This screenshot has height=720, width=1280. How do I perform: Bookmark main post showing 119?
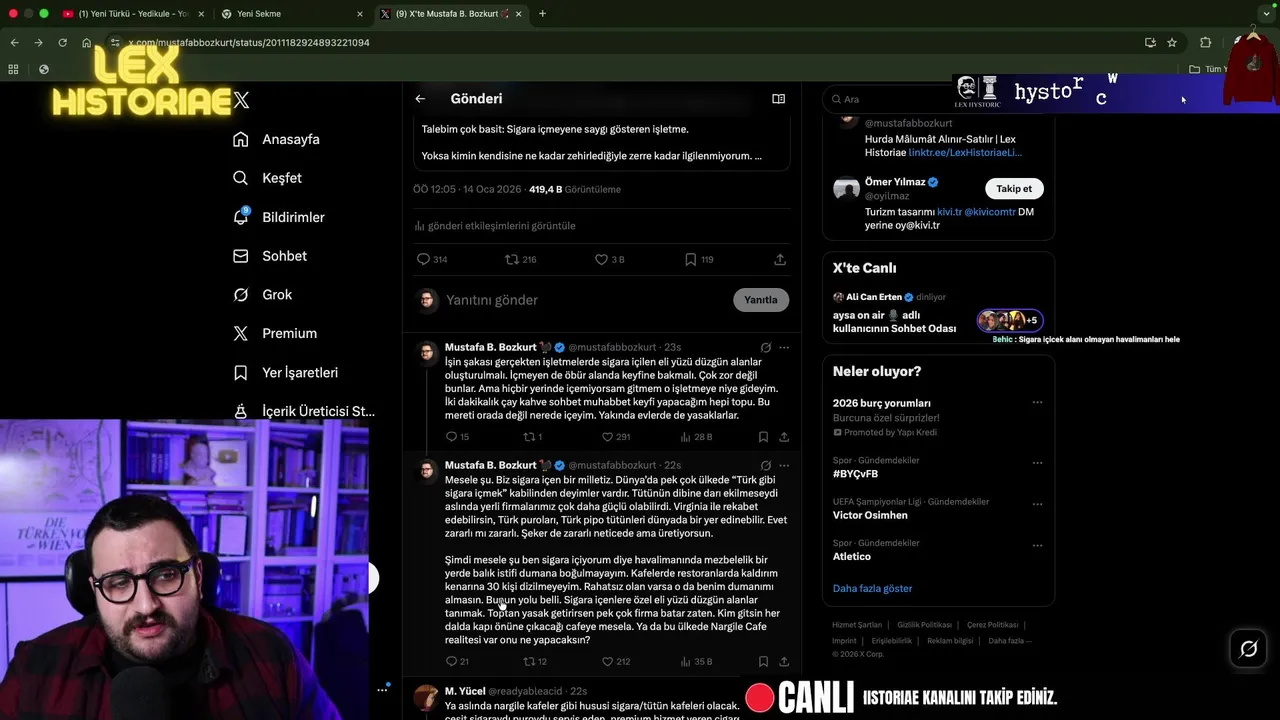[x=699, y=259]
